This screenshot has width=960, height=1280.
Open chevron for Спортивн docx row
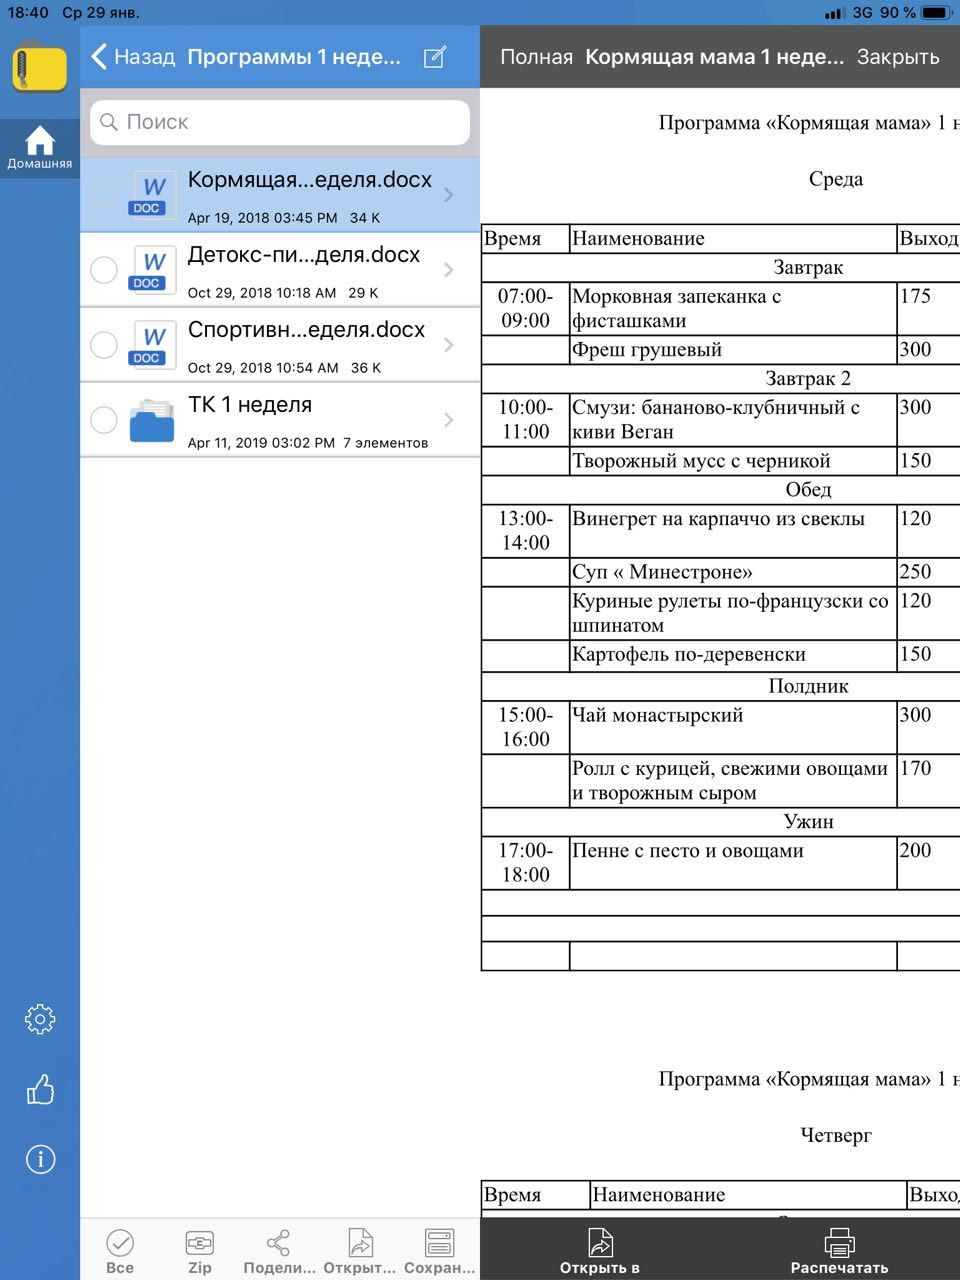[x=449, y=345]
